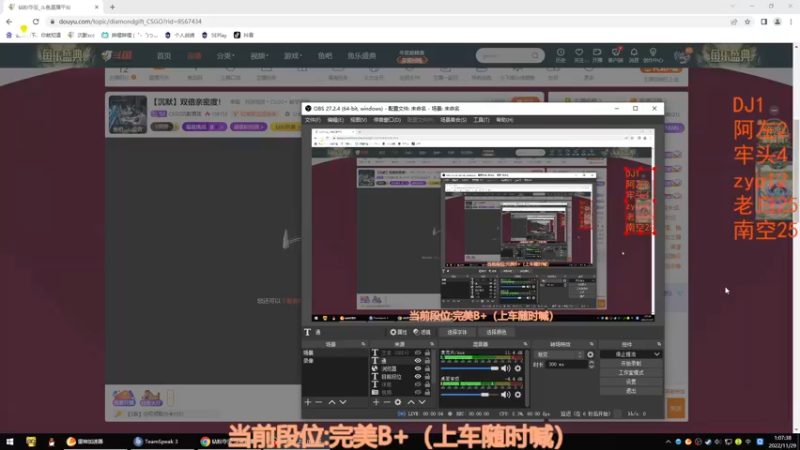Viewport: 800px width, 450px height.
Task: Select the 录像 scene in scenes list
Action: tap(334, 361)
